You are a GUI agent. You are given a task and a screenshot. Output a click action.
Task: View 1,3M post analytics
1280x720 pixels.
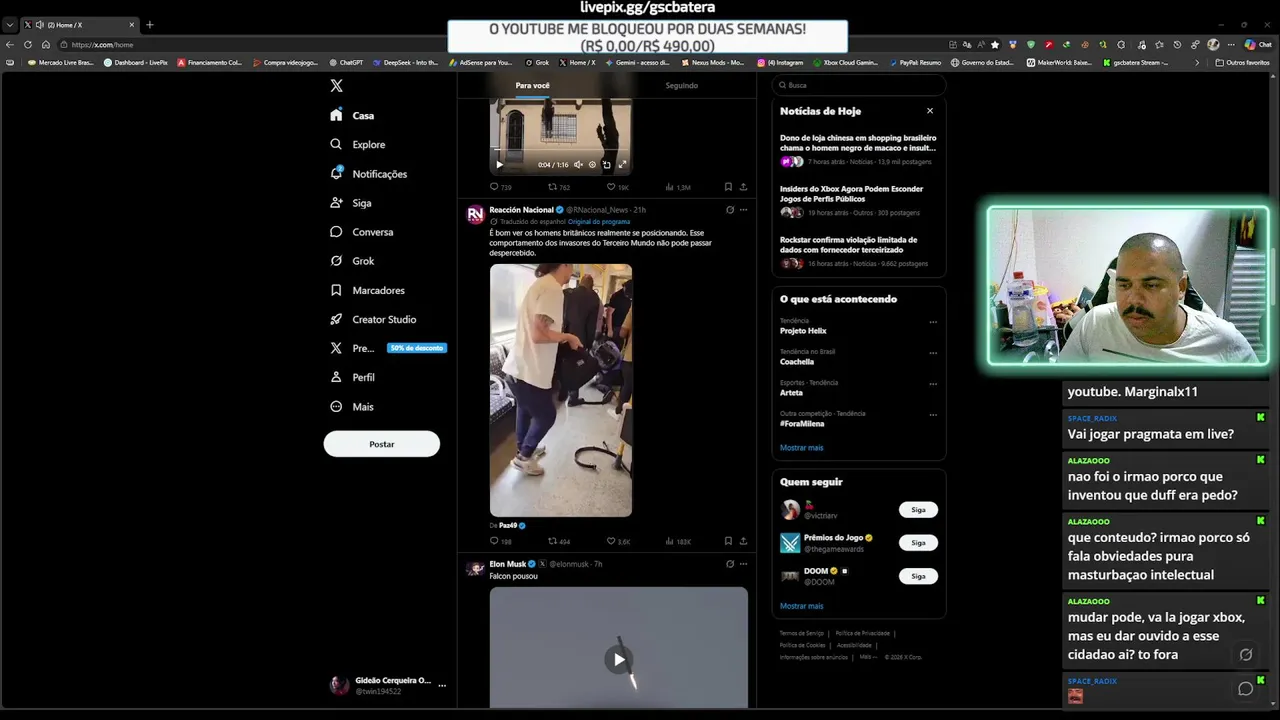click(x=677, y=187)
